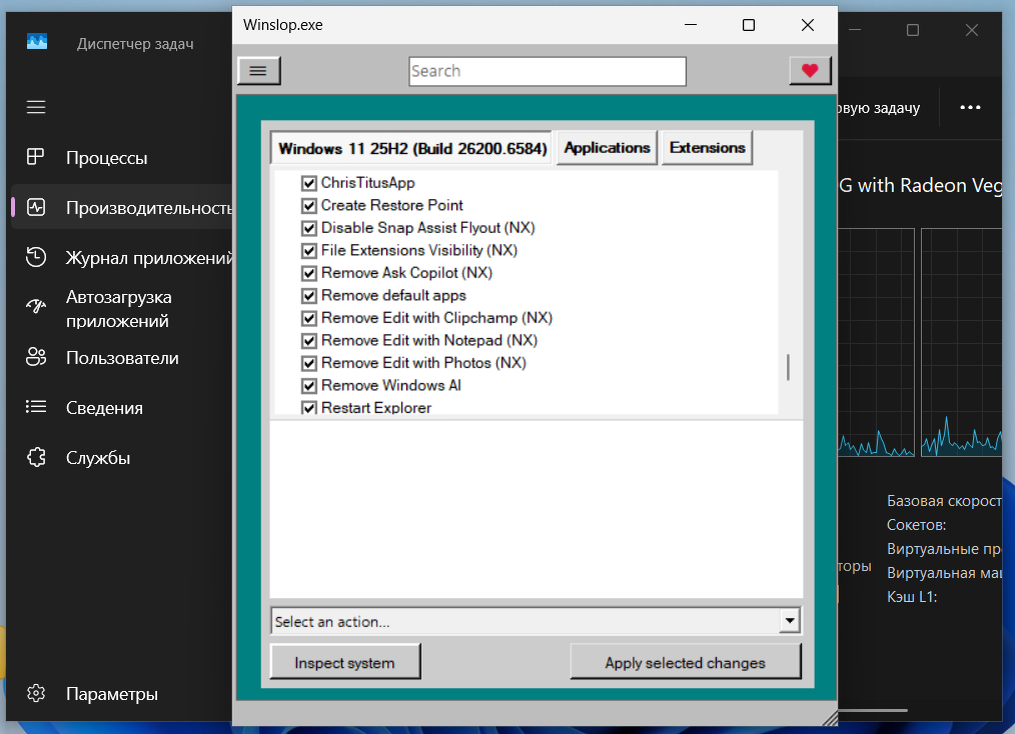Open Performance section in Task Manager
This screenshot has width=1015, height=734.
[122, 208]
